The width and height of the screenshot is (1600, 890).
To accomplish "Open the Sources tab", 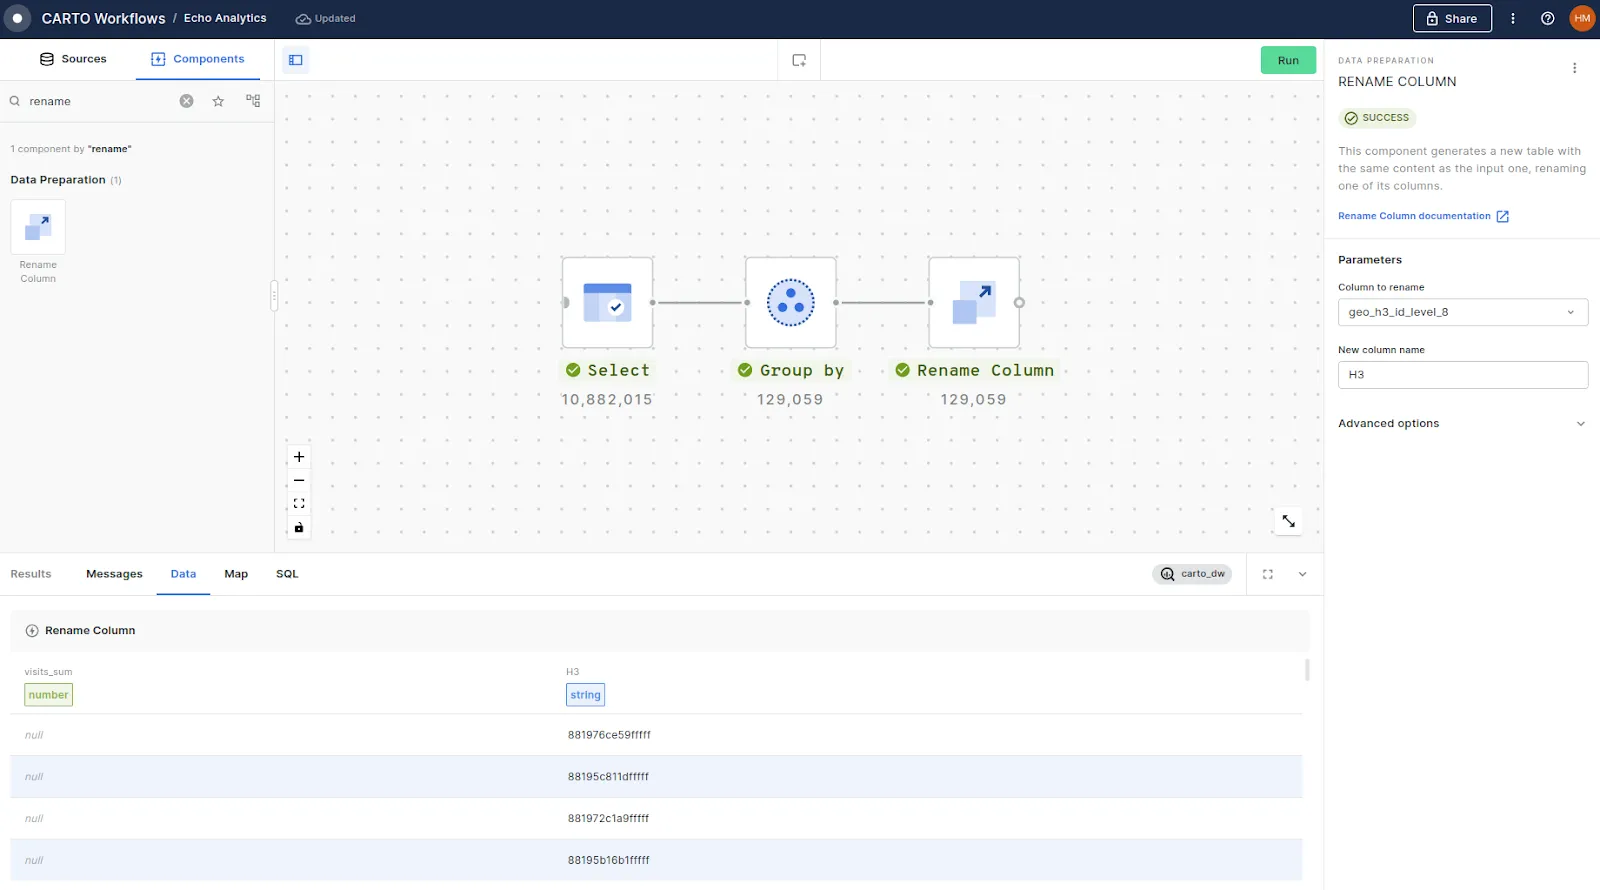I will pyautogui.click(x=73, y=59).
